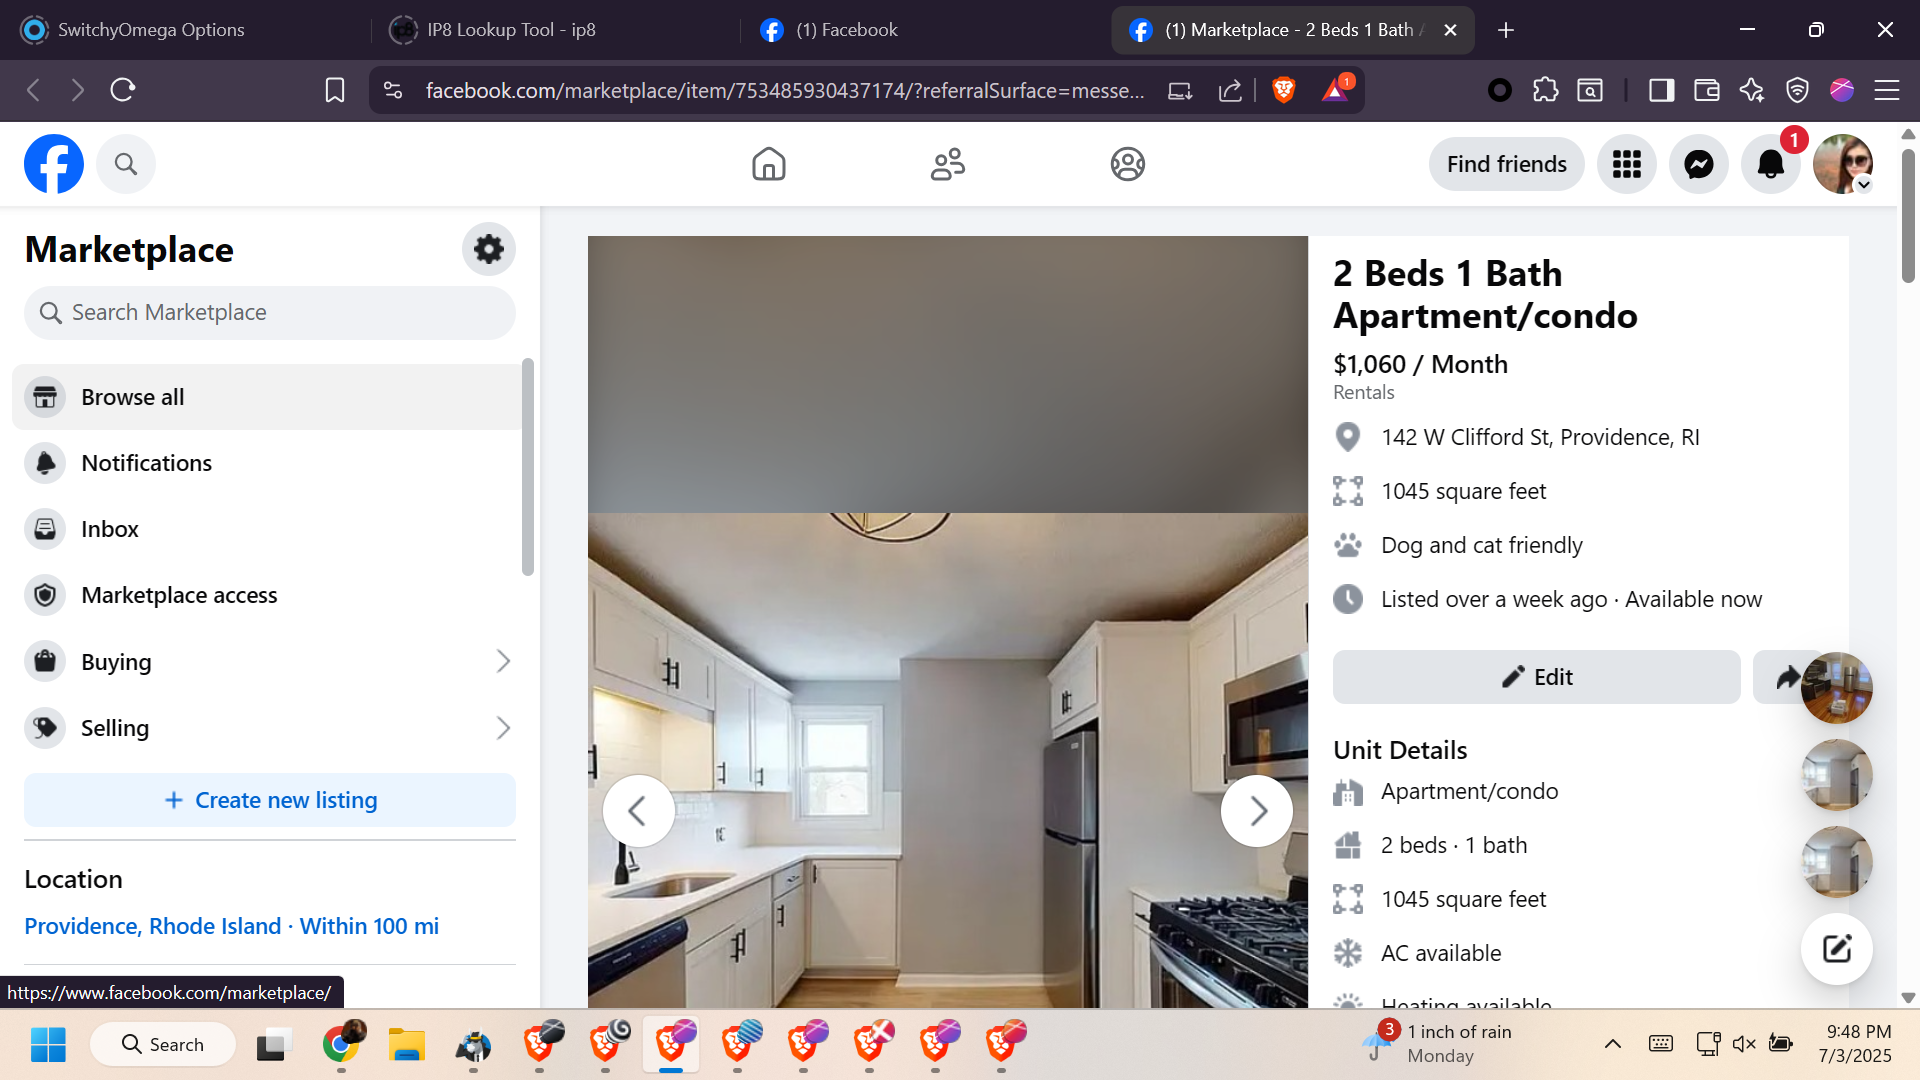
Task: Bookmark this page in browser
Action: [335, 90]
